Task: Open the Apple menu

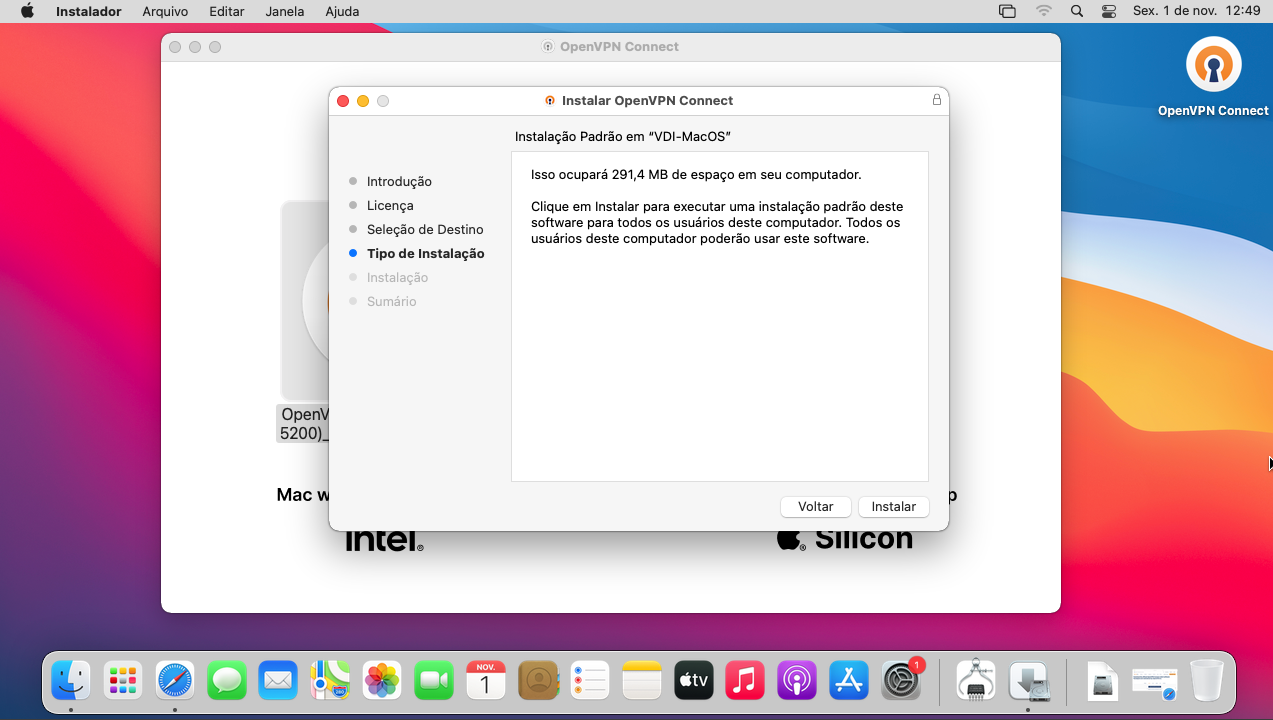Action: (x=27, y=11)
